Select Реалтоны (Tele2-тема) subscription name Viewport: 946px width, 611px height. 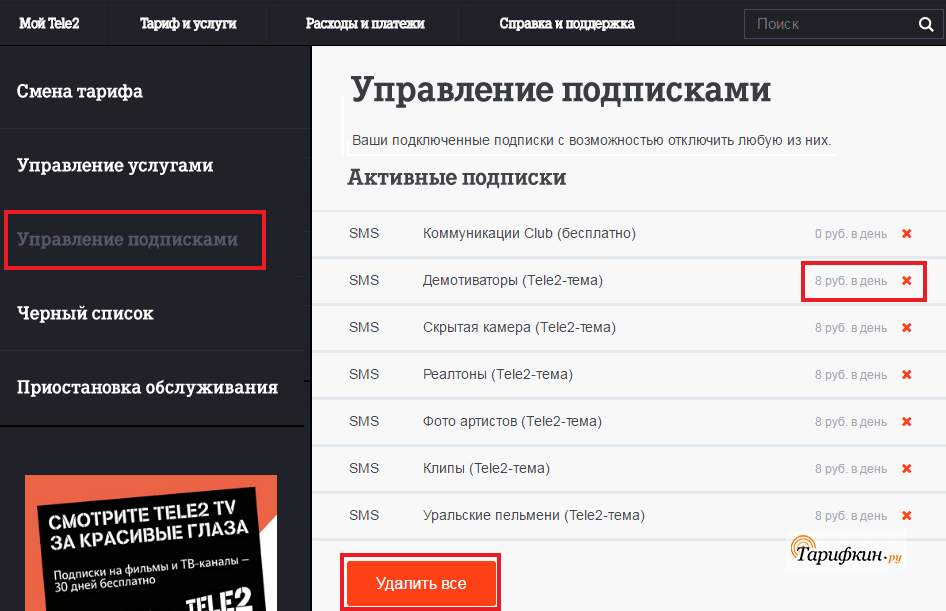coord(498,375)
